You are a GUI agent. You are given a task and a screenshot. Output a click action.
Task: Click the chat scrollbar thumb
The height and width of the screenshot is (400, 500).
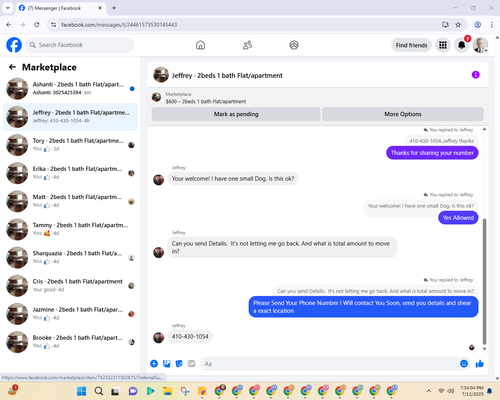coord(484,282)
